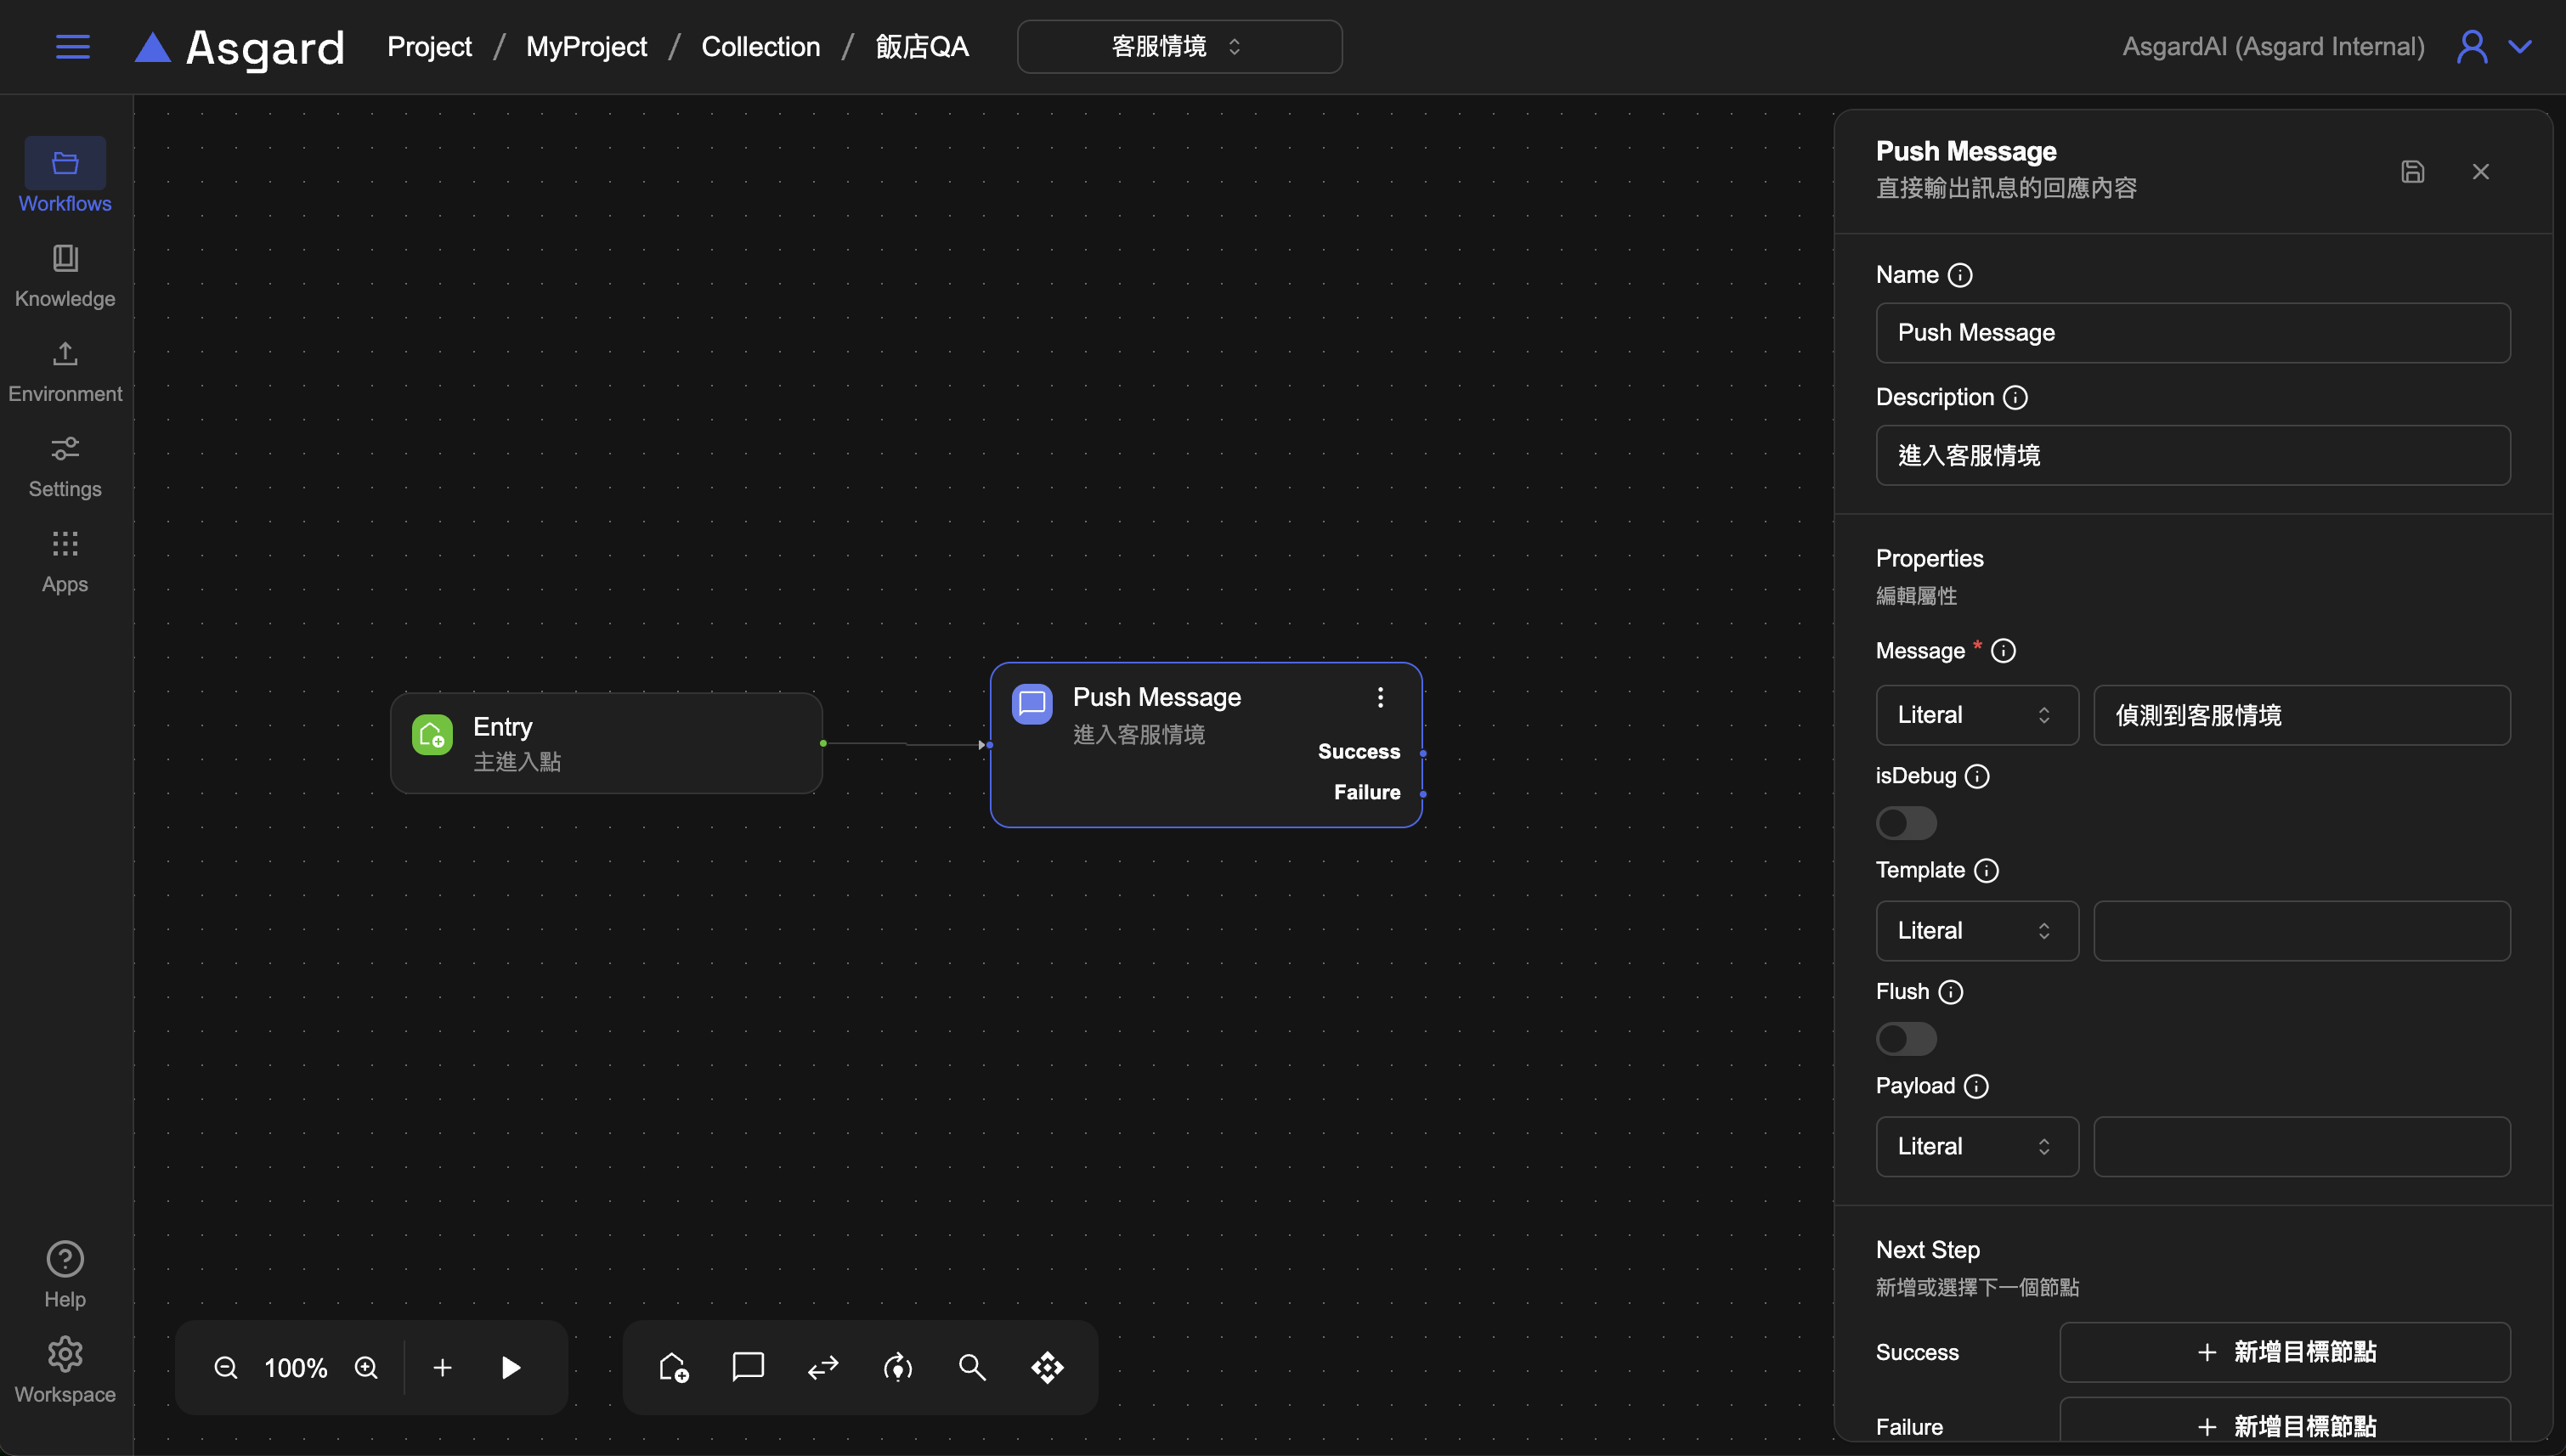Open the 客服情境 workflow selector dropdown
Screen dimensions: 2566x1456
point(1179,47)
